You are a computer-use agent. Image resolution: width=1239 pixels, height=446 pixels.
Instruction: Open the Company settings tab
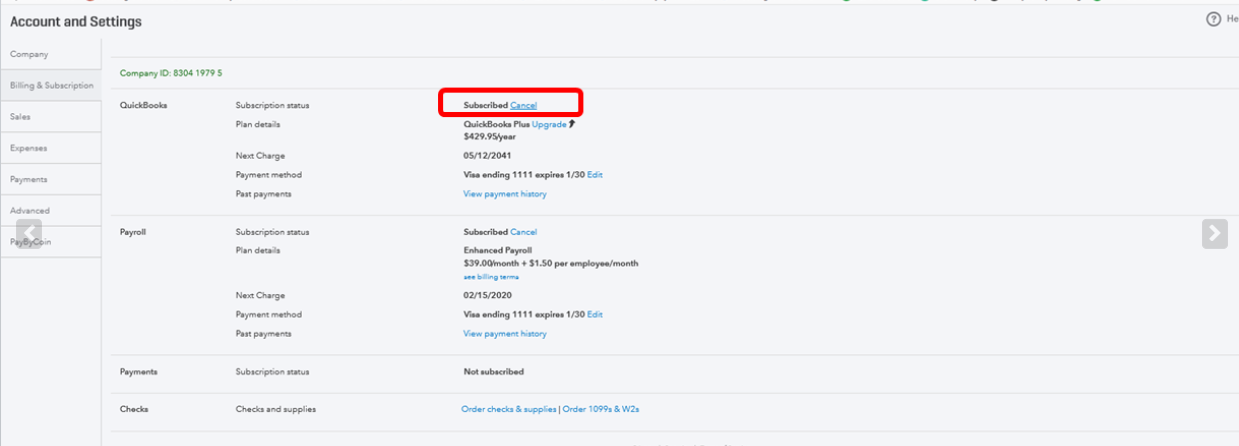(x=50, y=54)
